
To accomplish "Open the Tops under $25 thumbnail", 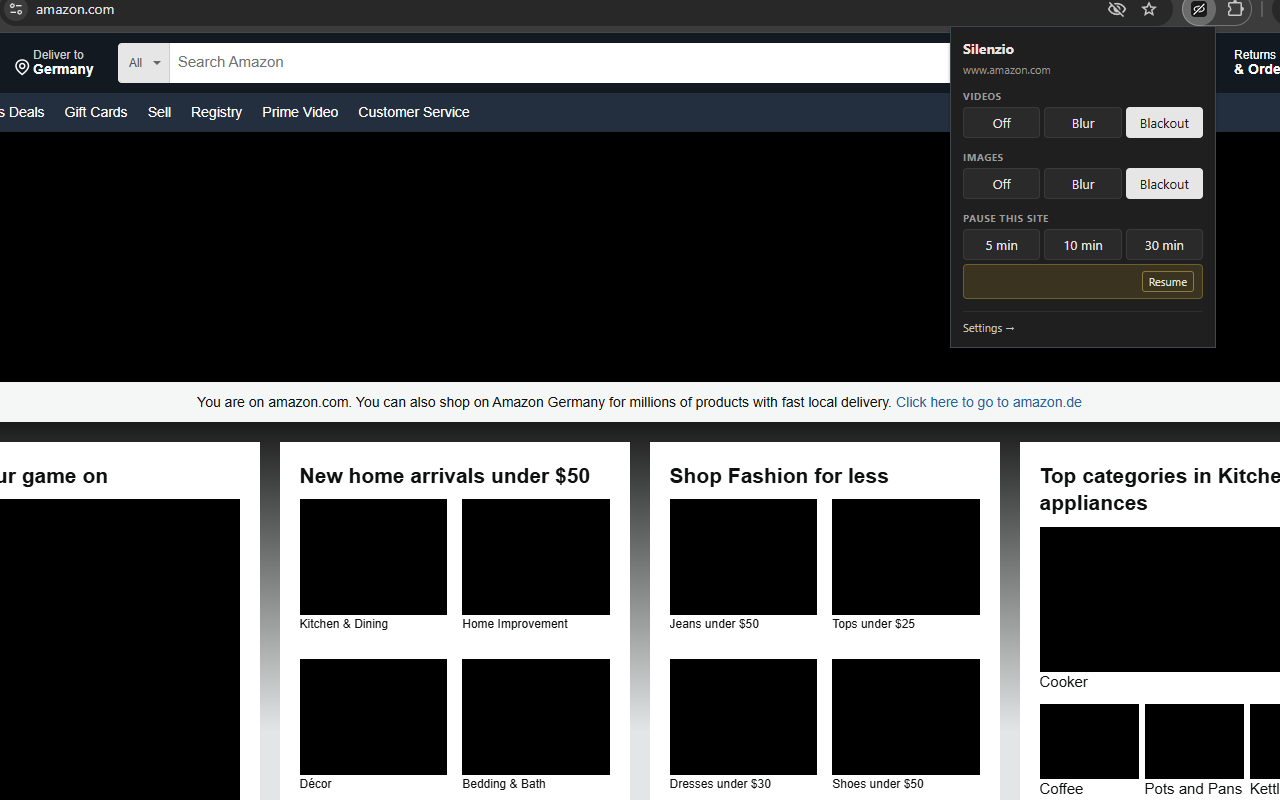I will pos(906,557).
